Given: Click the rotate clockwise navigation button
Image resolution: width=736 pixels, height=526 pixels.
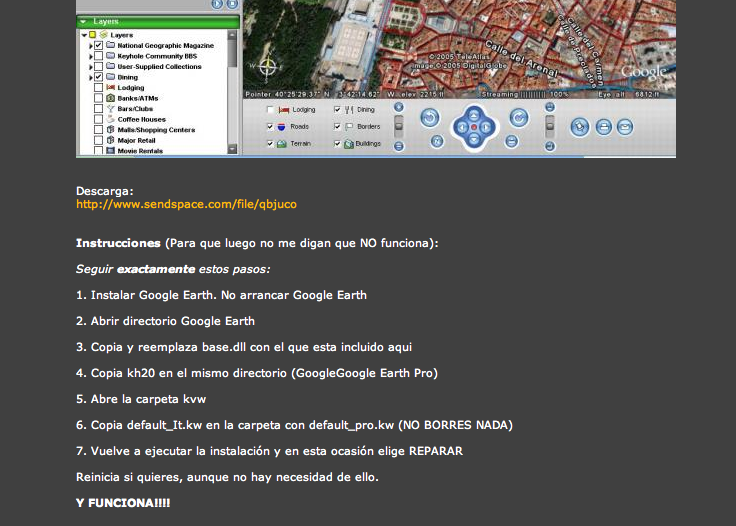Looking at the screenshot, I should point(519,118).
